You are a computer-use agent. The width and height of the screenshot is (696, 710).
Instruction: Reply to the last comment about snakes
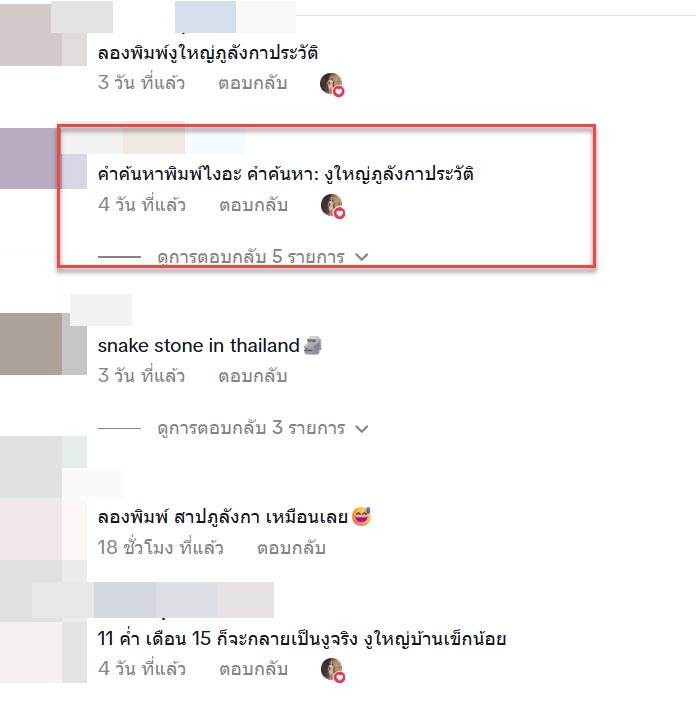pos(254,669)
